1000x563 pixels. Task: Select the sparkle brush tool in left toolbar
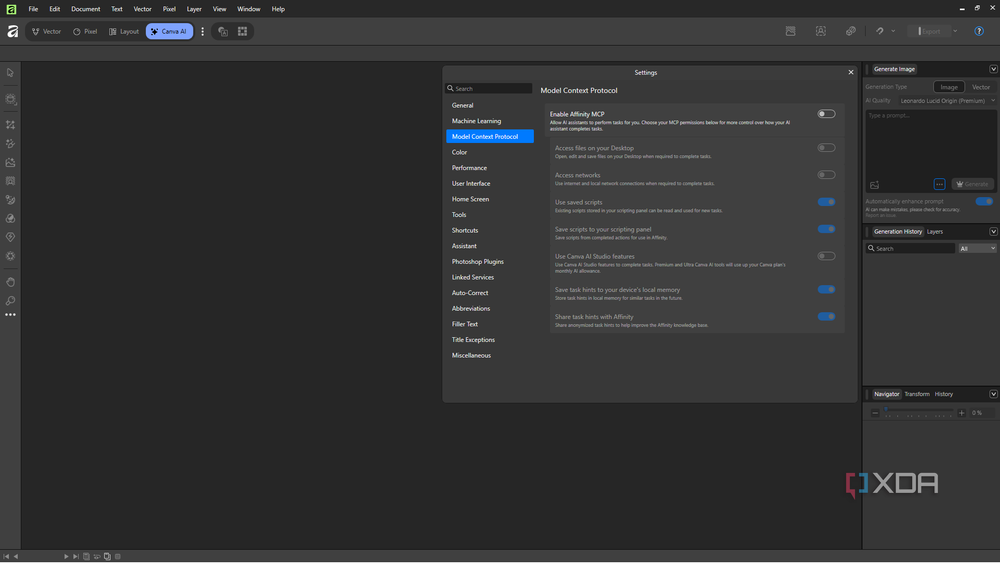[10, 143]
